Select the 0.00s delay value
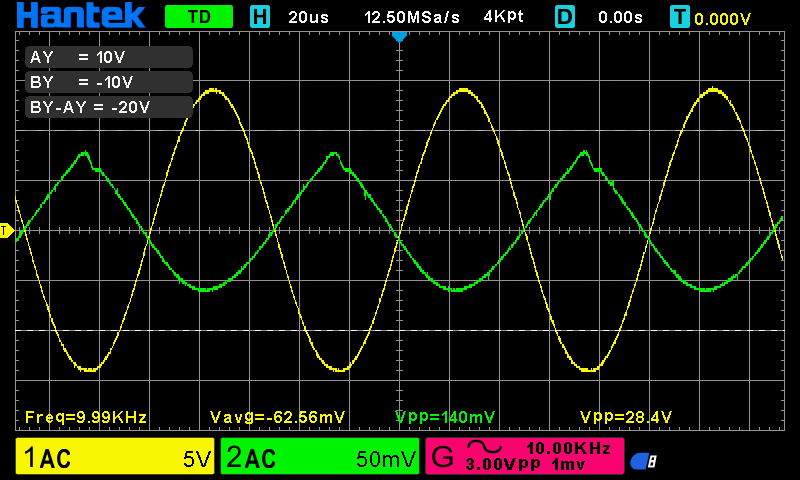Image resolution: width=800 pixels, height=480 pixels. 620,17
